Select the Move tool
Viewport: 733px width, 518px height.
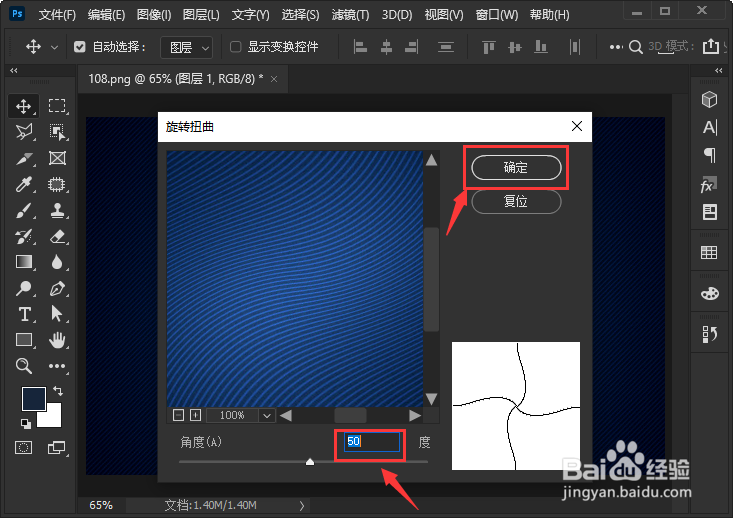[x=23, y=106]
